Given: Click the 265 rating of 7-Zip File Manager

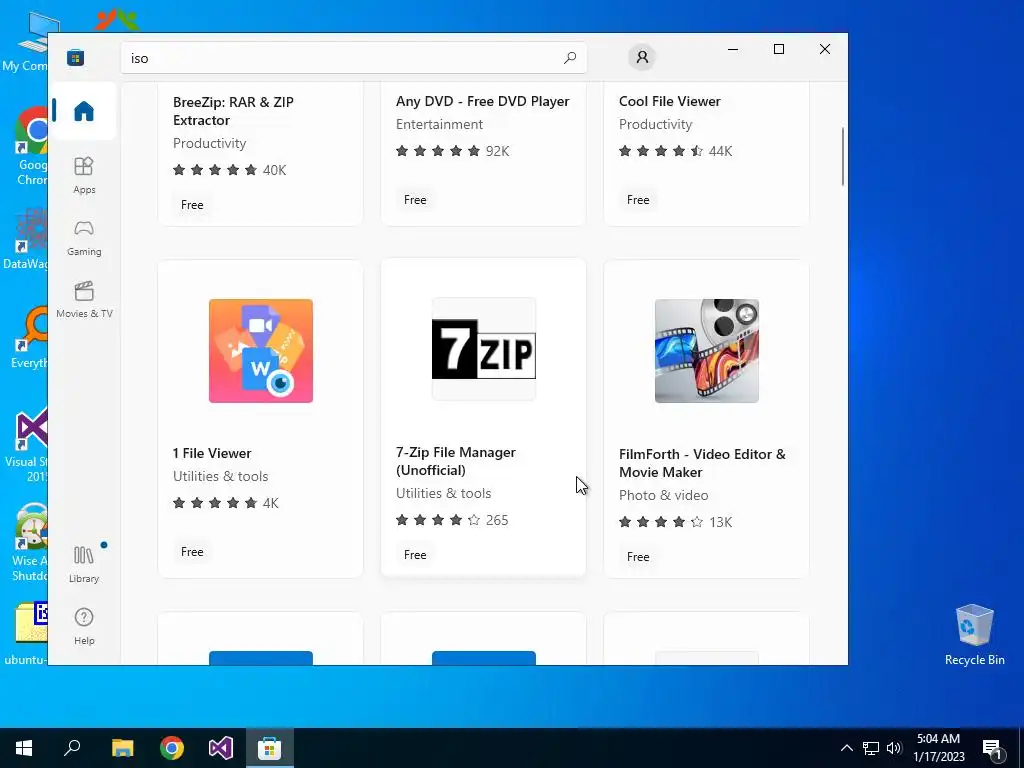Looking at the screenshot, I should [x=452, y=520].
